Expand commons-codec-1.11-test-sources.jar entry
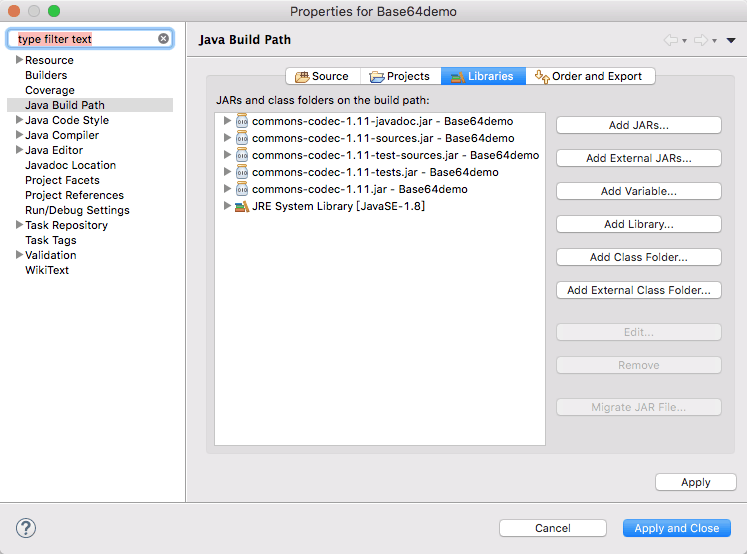The width and height of the screenshot is (747, 554). (227, 155)
